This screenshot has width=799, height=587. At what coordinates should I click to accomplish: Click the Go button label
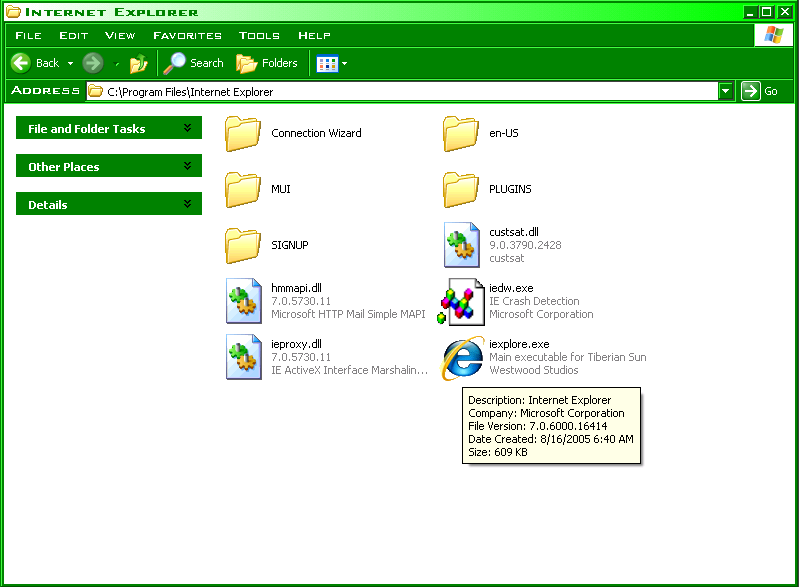coord(771,91)
